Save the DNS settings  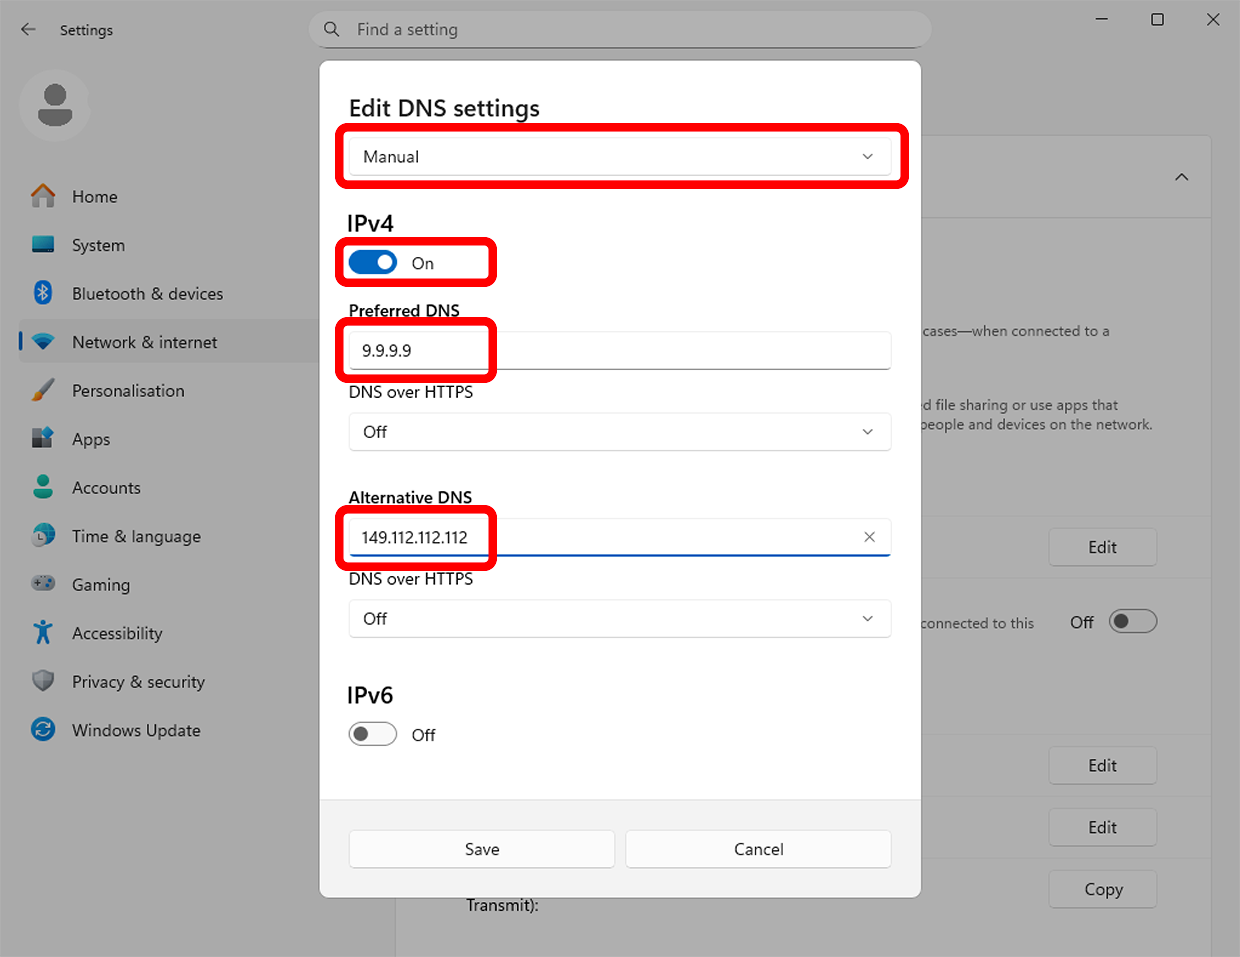tap(481, 848)
